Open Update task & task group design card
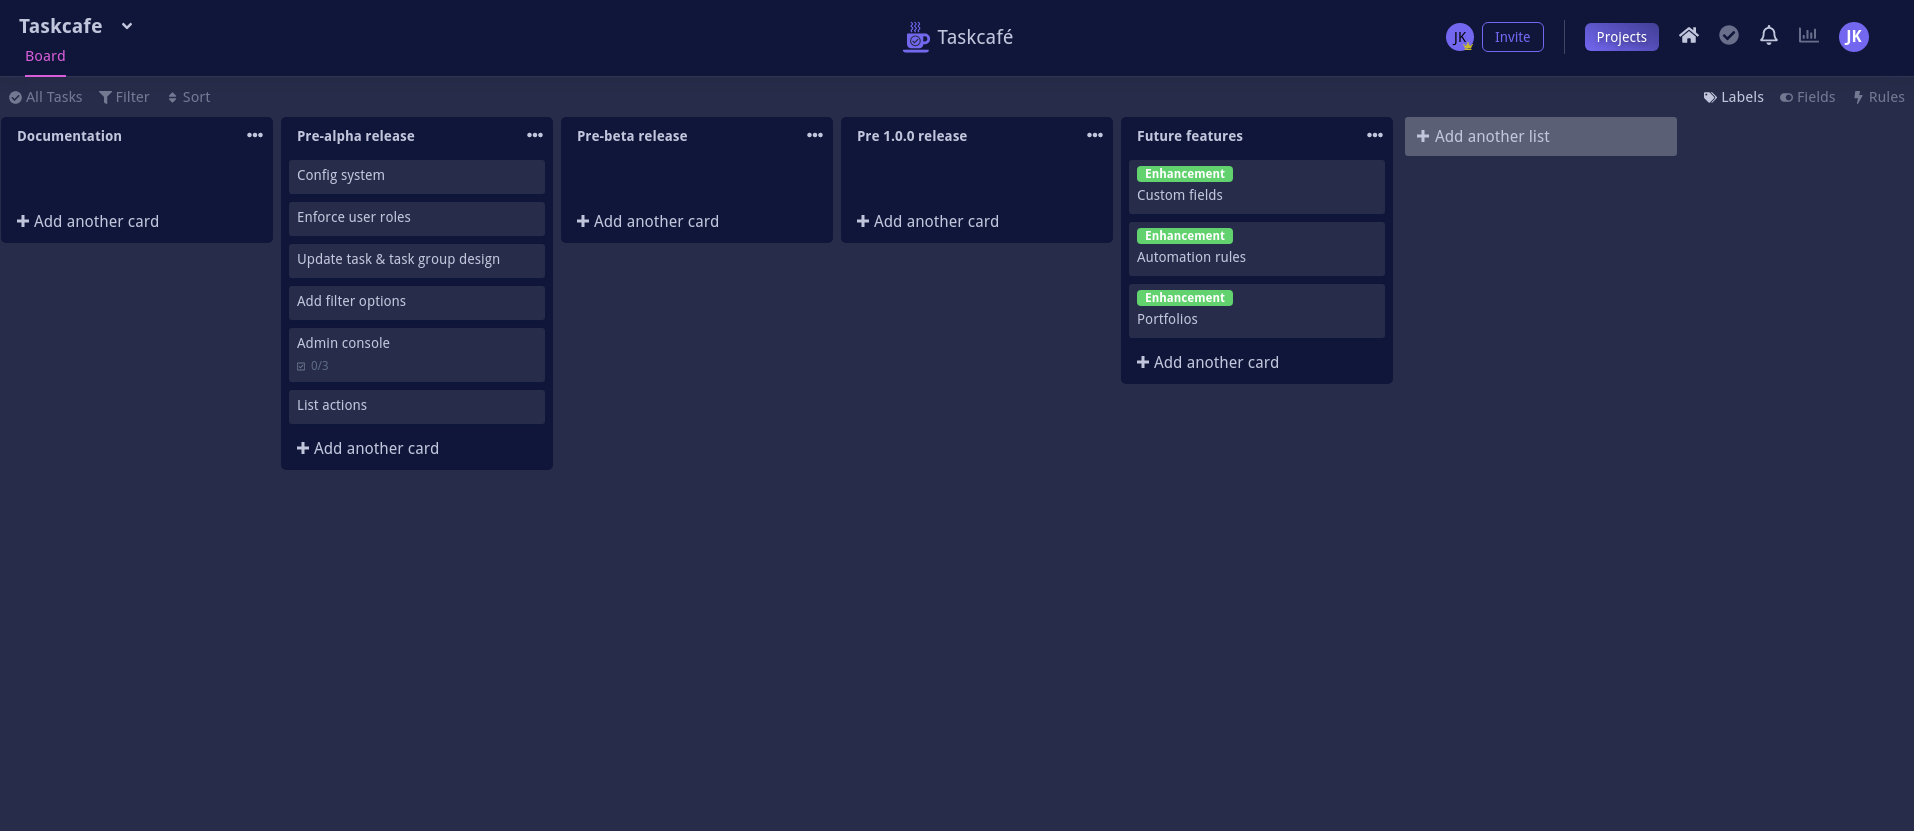1914x831 pixels. click(417, 260)
